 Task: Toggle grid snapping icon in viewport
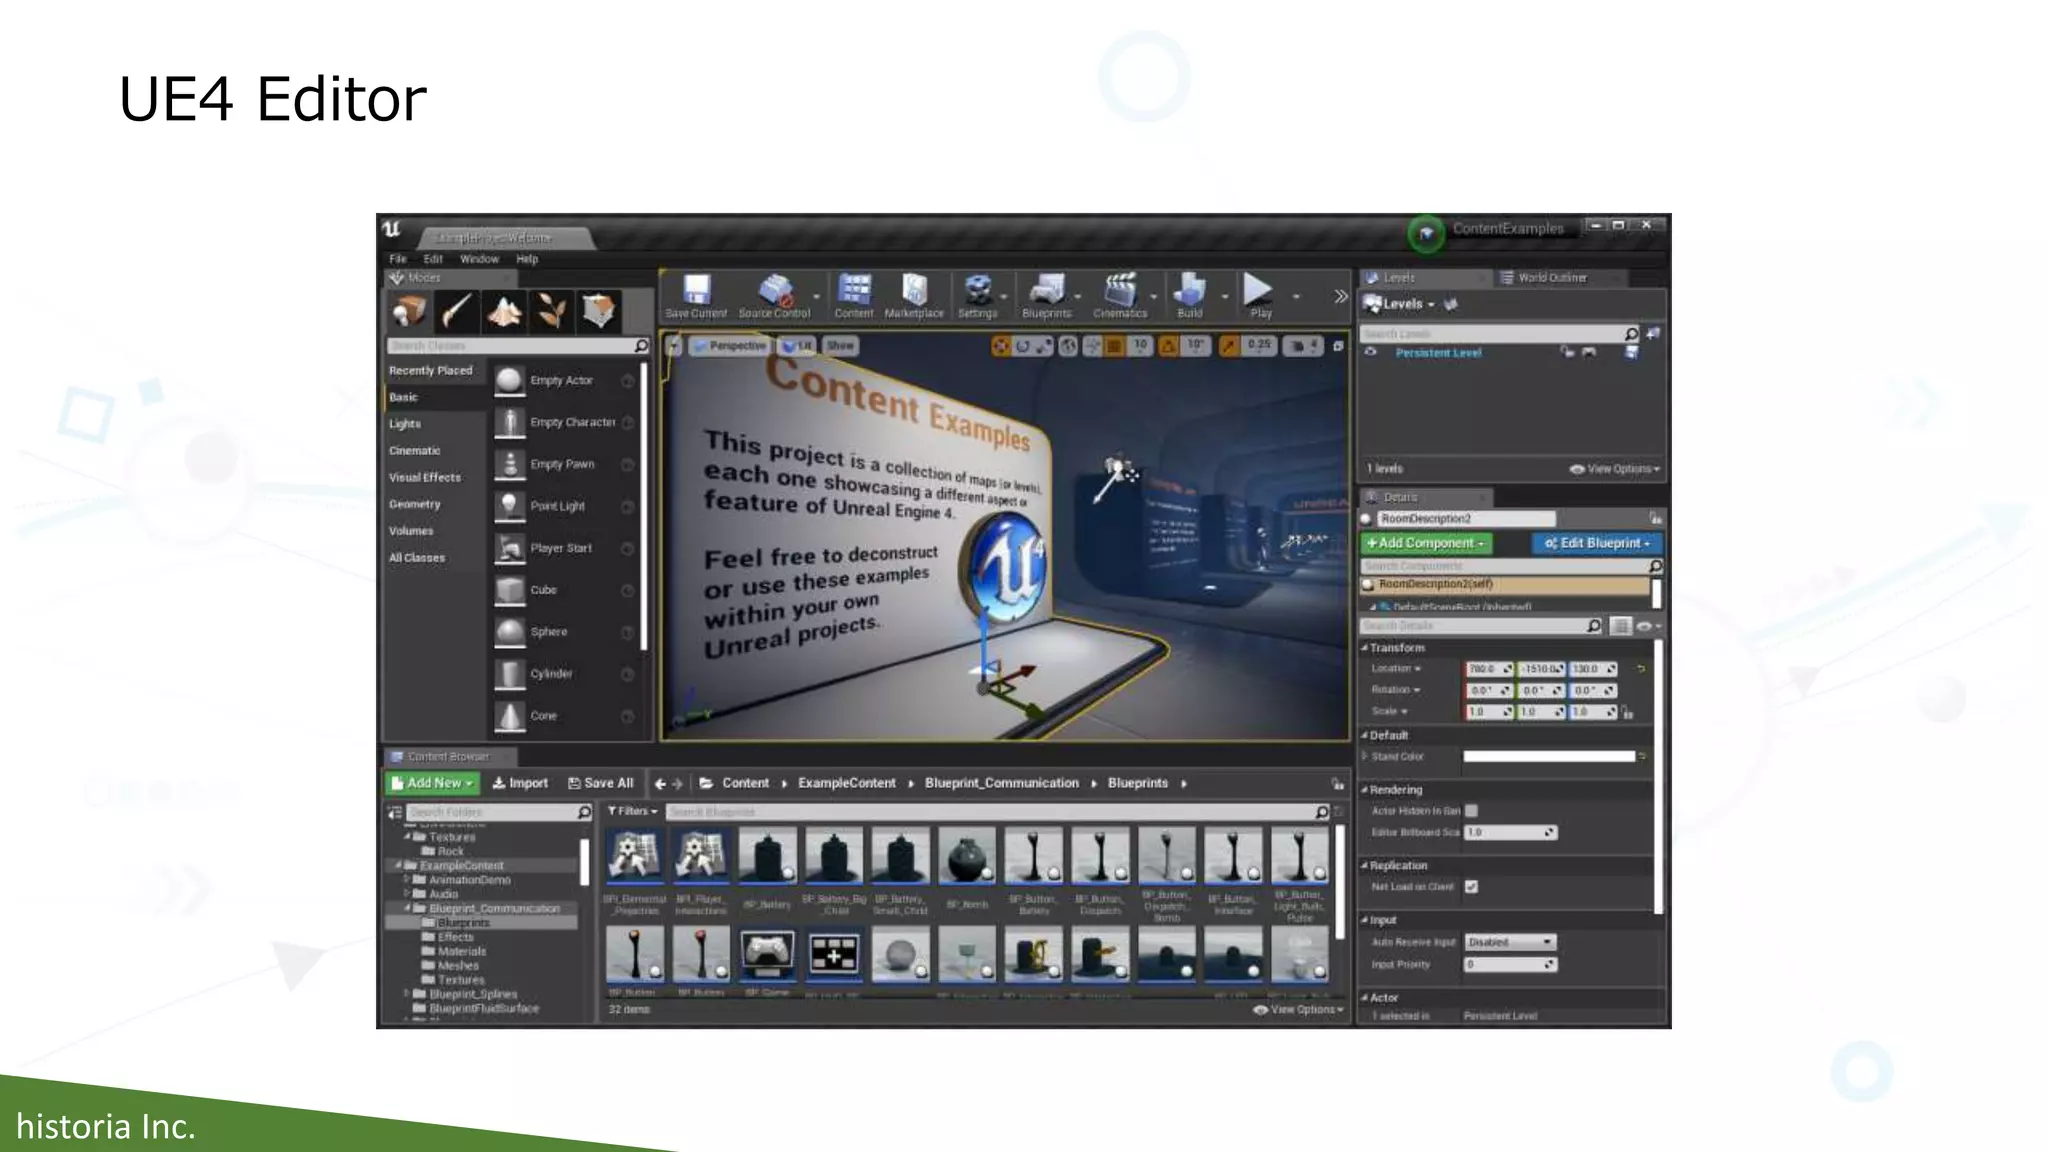tap(1113, 346)
